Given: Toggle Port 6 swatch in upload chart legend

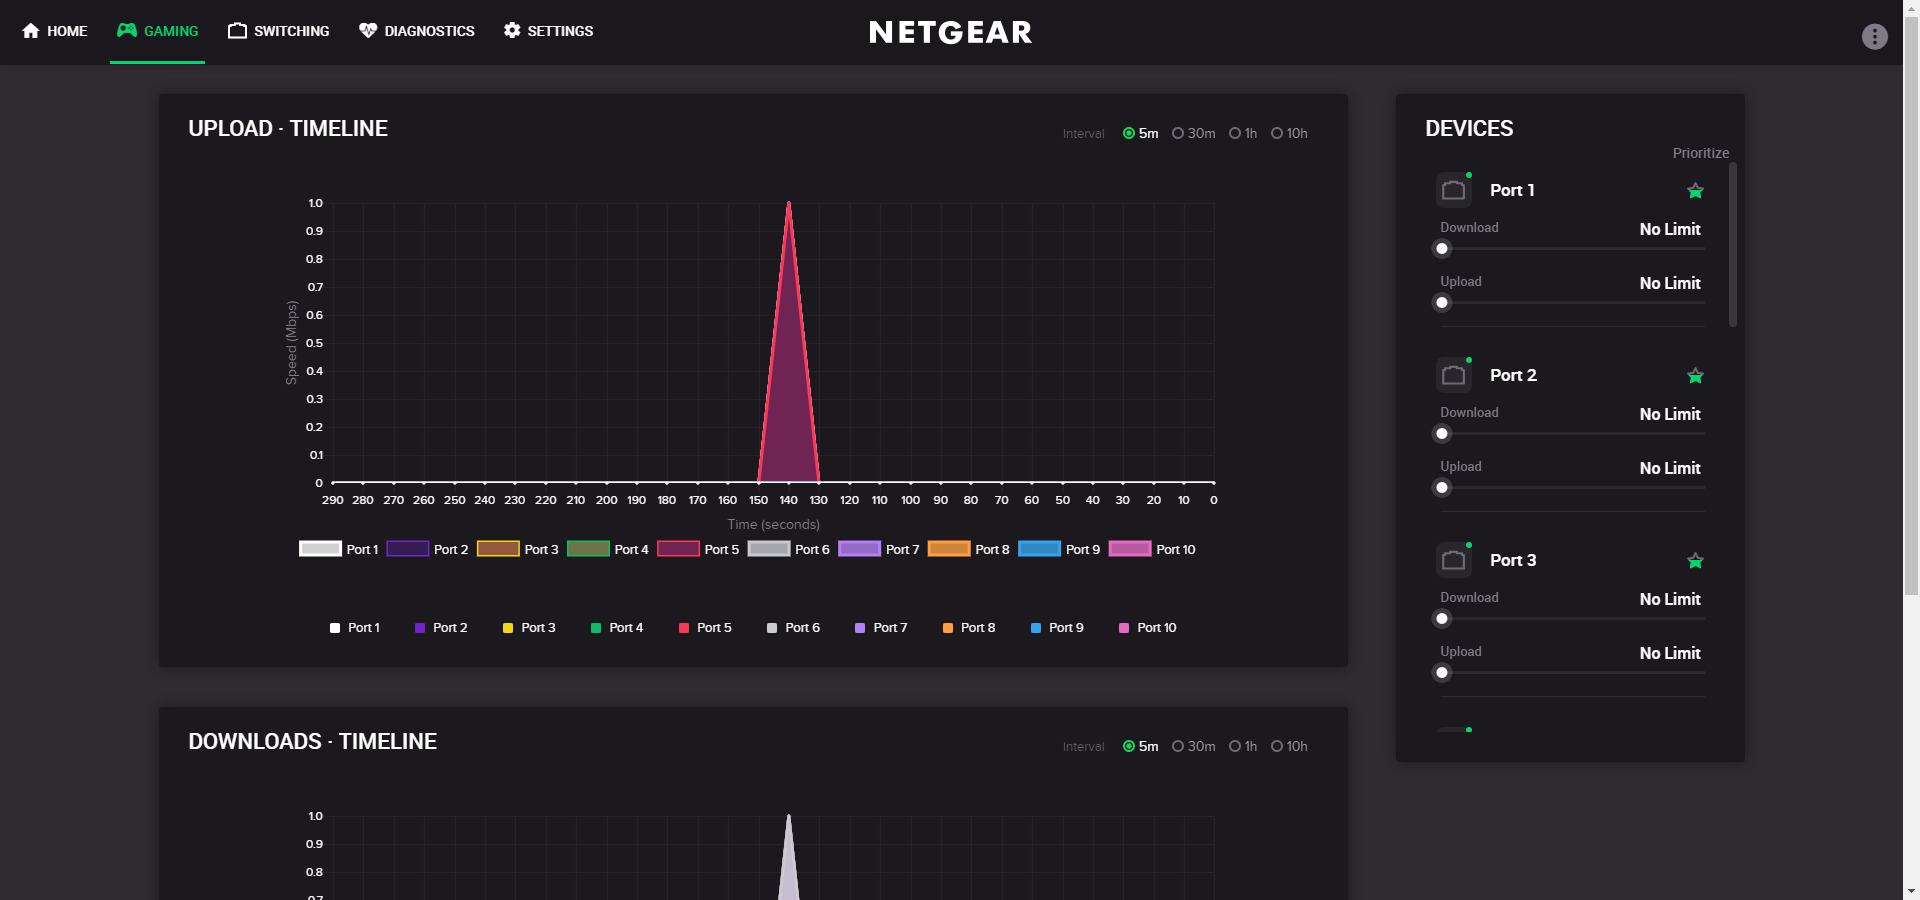Looking at the screenshot, I should coord(769,548).
